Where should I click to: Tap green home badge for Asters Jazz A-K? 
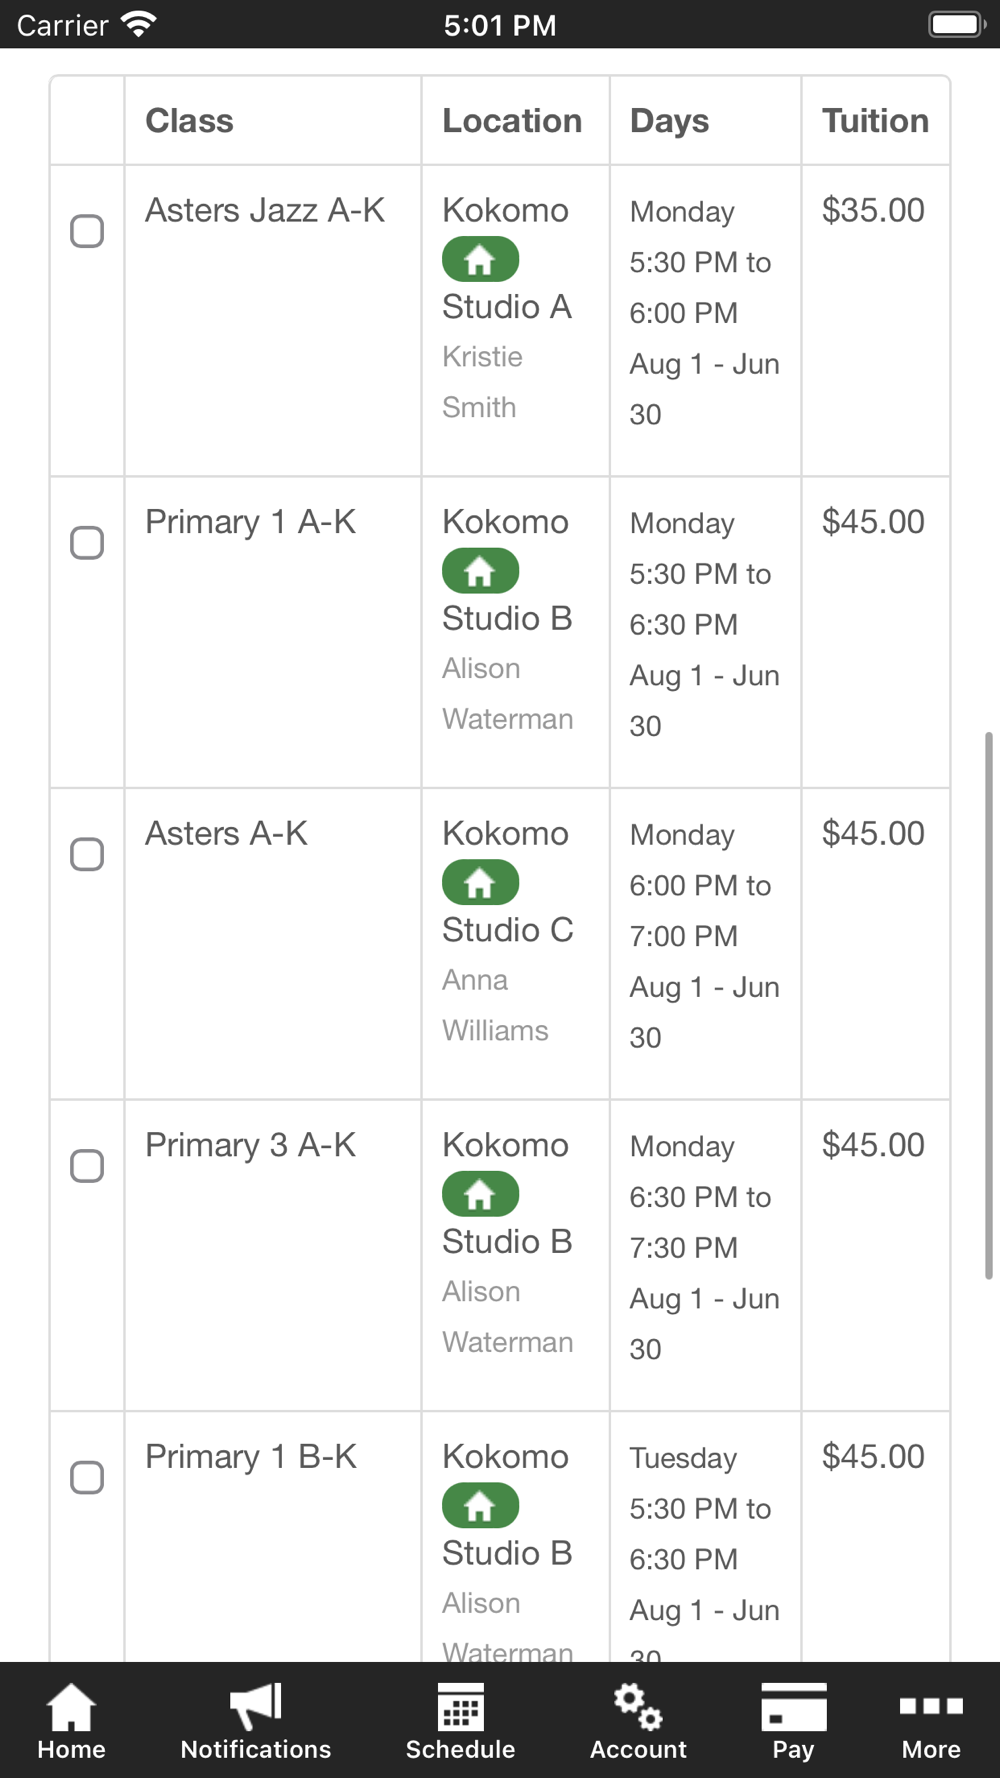point(480,260)
